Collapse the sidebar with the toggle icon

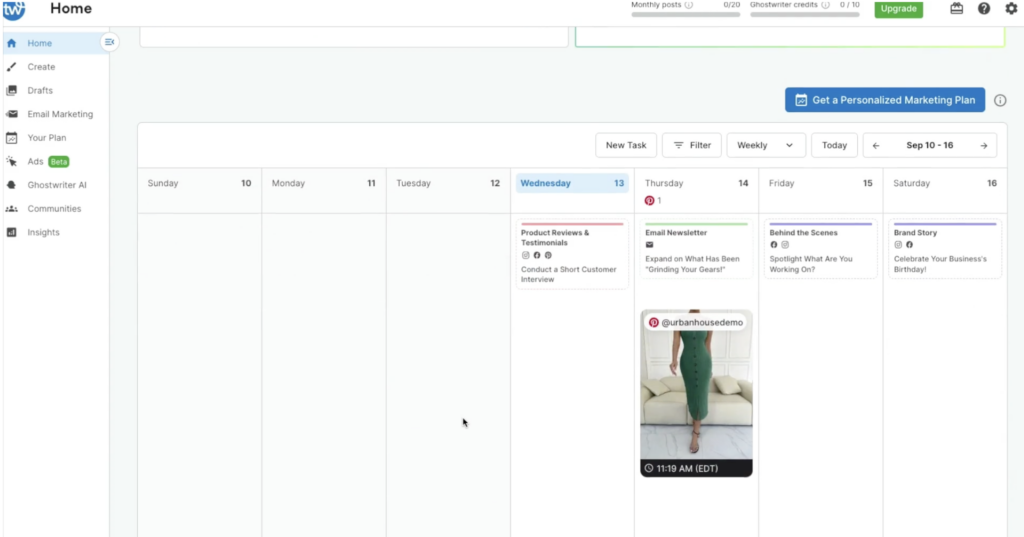pyautogui.click(x=109, y=42)
